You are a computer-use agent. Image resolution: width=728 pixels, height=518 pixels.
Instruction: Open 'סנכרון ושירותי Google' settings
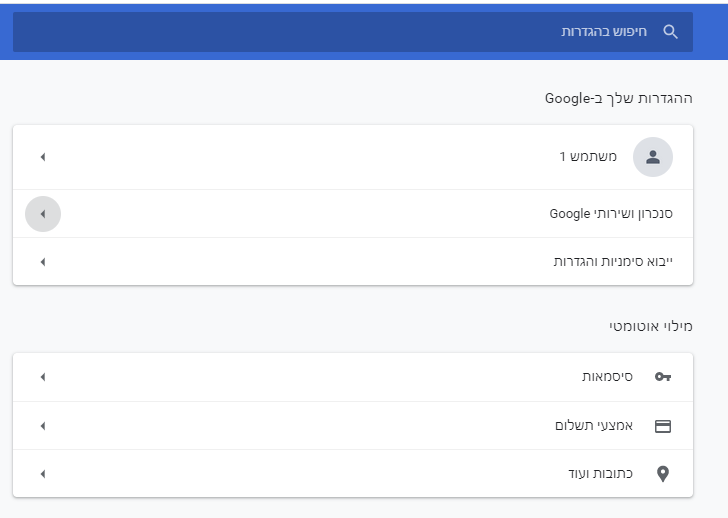pyautogui.click(x=610, y=214)
